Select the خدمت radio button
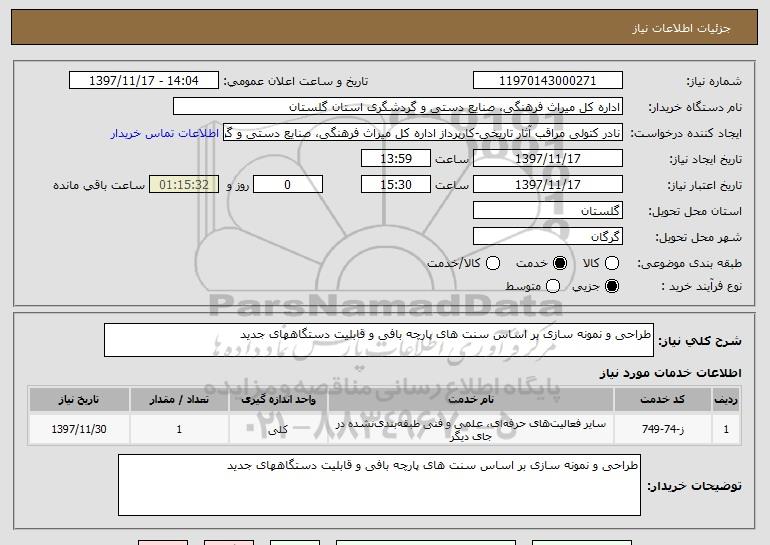 tap(560, 263)
